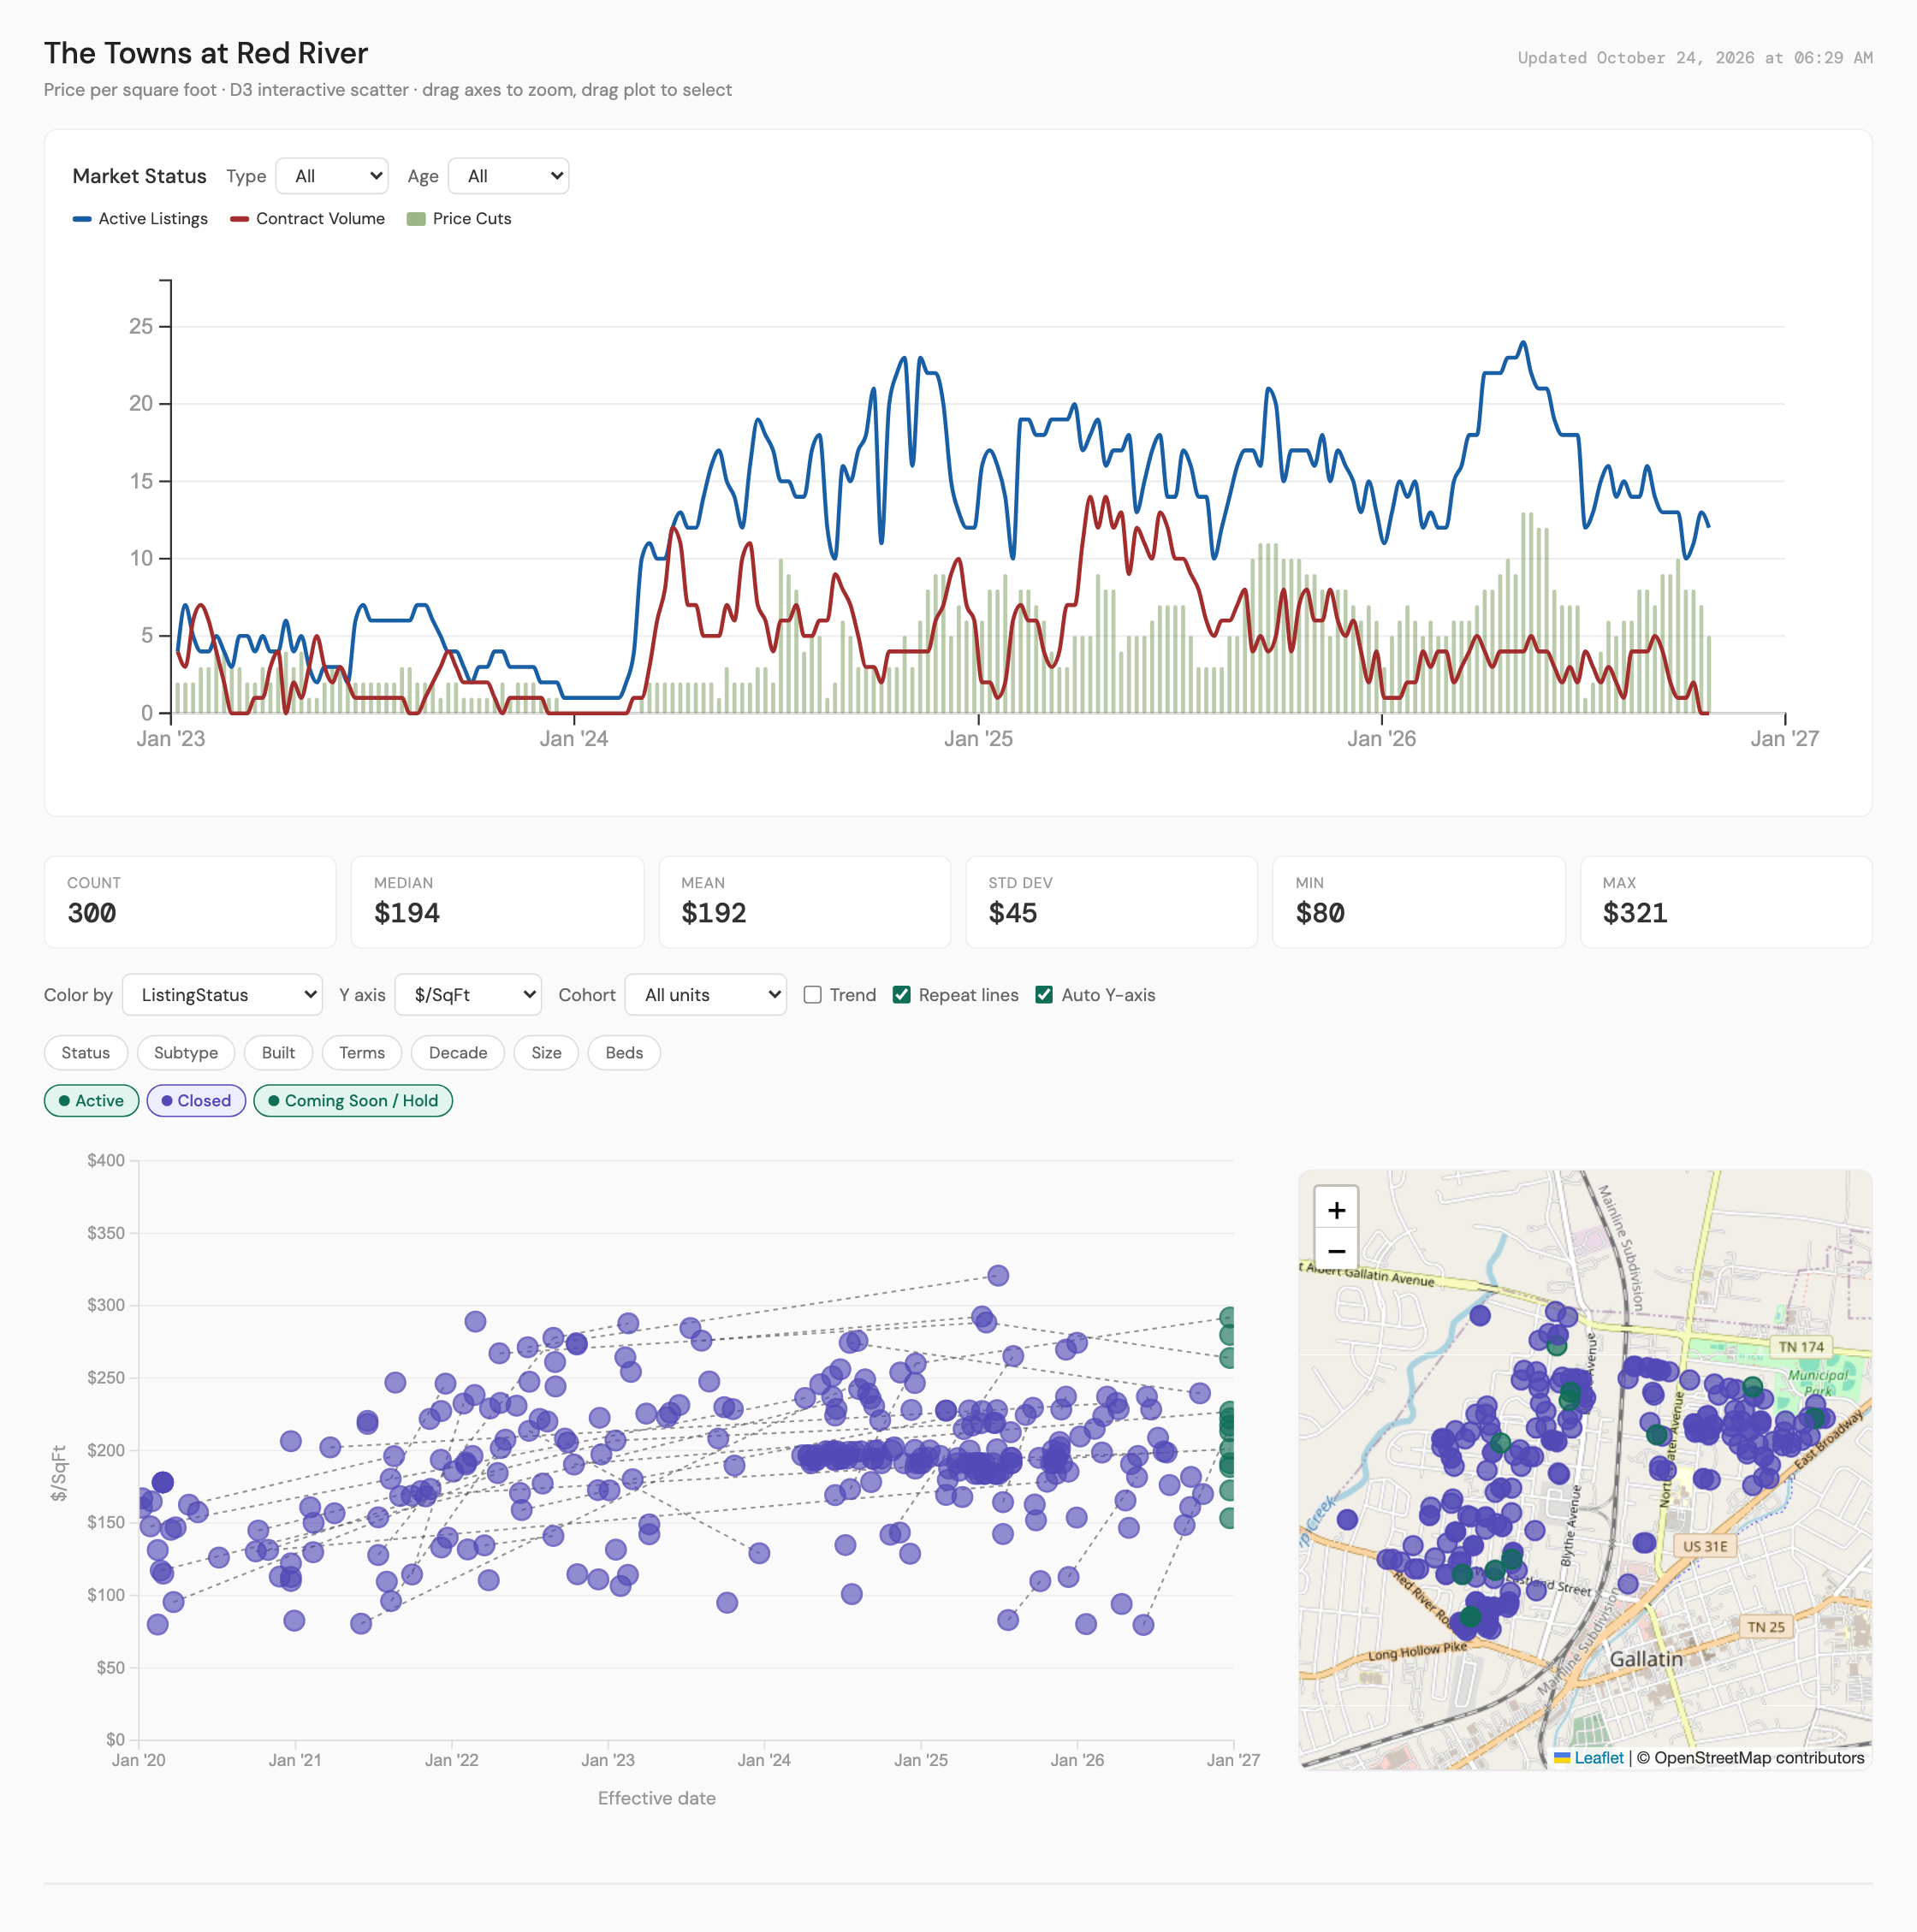Enable the Trend checkbox
Image resolution: width=1917 pixels, height=1932 pixels.
click(813, 995)
